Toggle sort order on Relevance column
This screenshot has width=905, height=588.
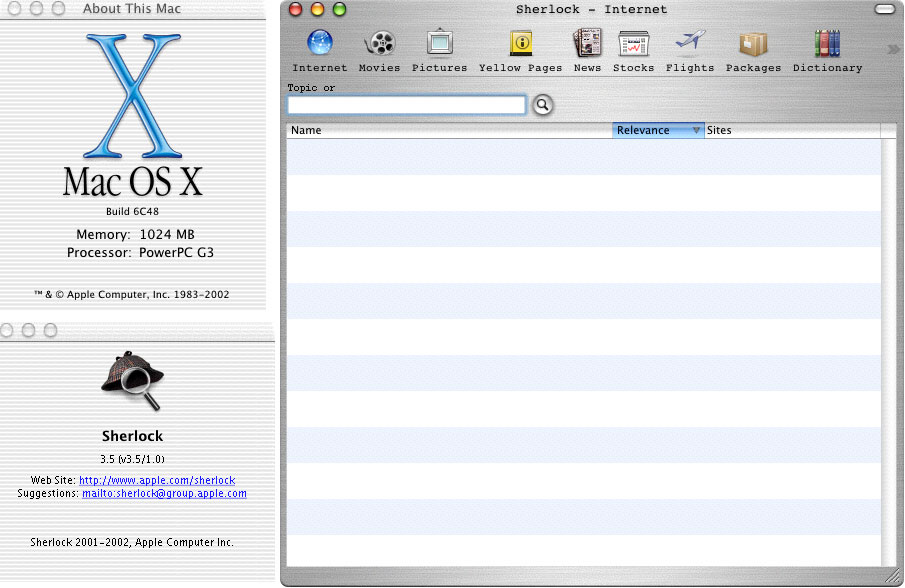pos(658,130)
